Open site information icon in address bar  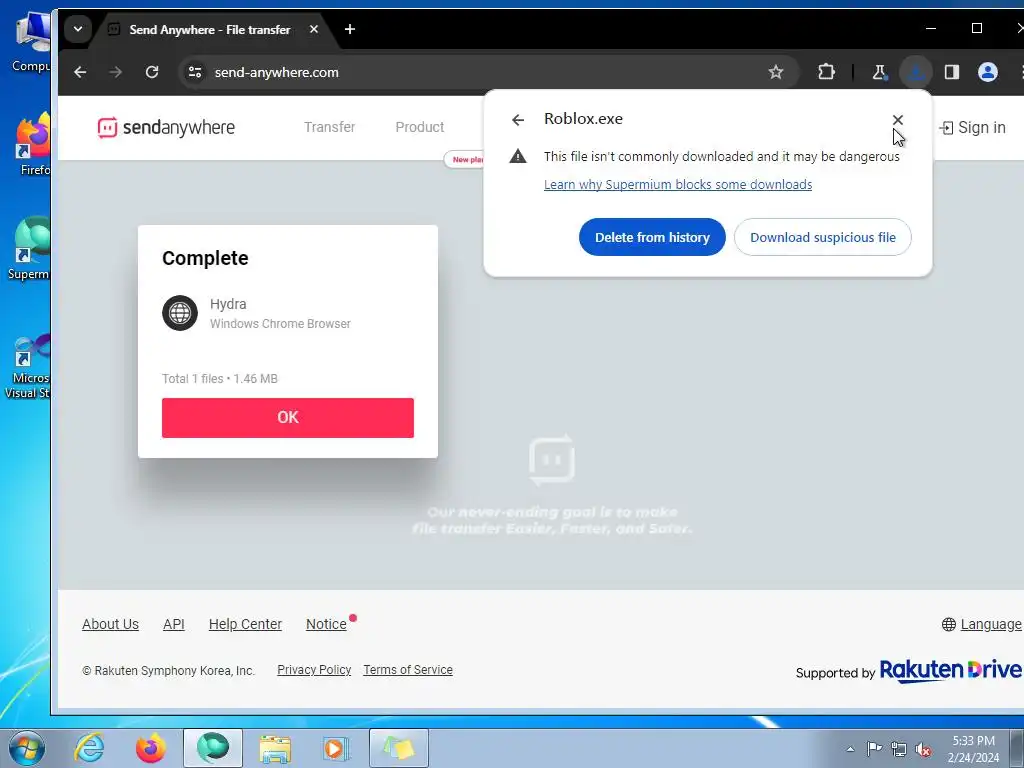point(195,72)
